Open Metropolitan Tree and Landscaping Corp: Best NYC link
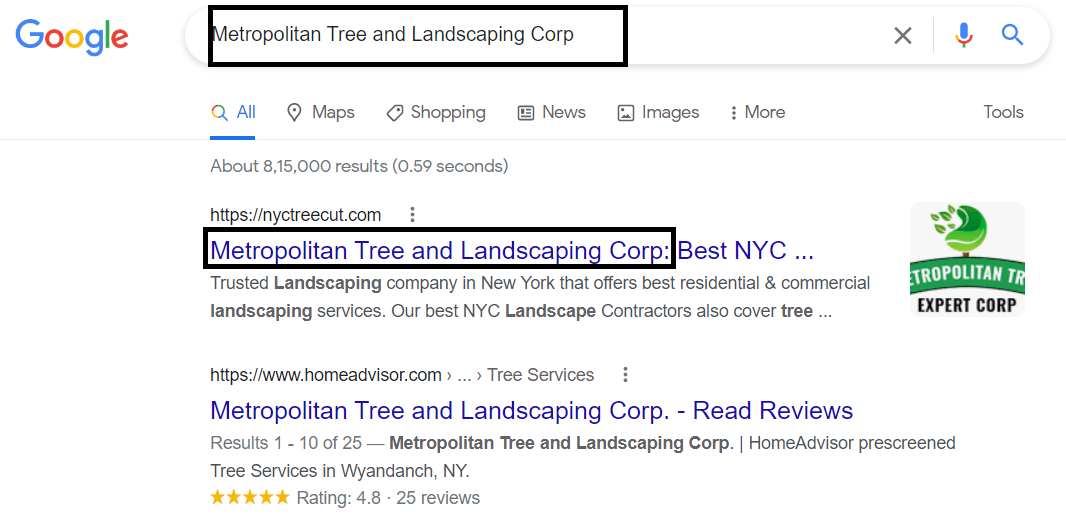This screenshot has width=1066, height=520. tap(512, 250)
